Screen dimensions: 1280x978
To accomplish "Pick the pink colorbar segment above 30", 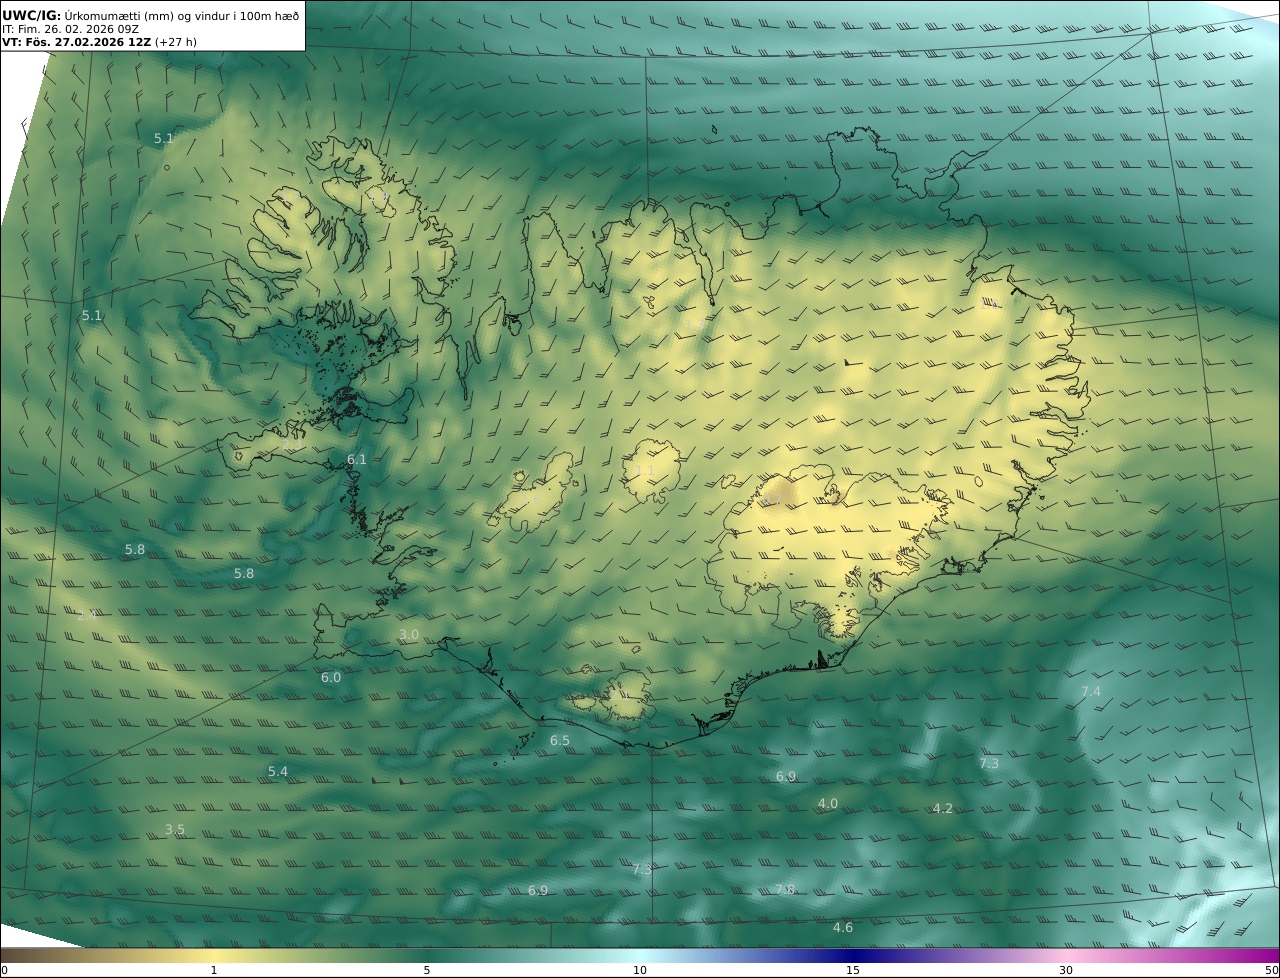I will tap(1066, 955).
